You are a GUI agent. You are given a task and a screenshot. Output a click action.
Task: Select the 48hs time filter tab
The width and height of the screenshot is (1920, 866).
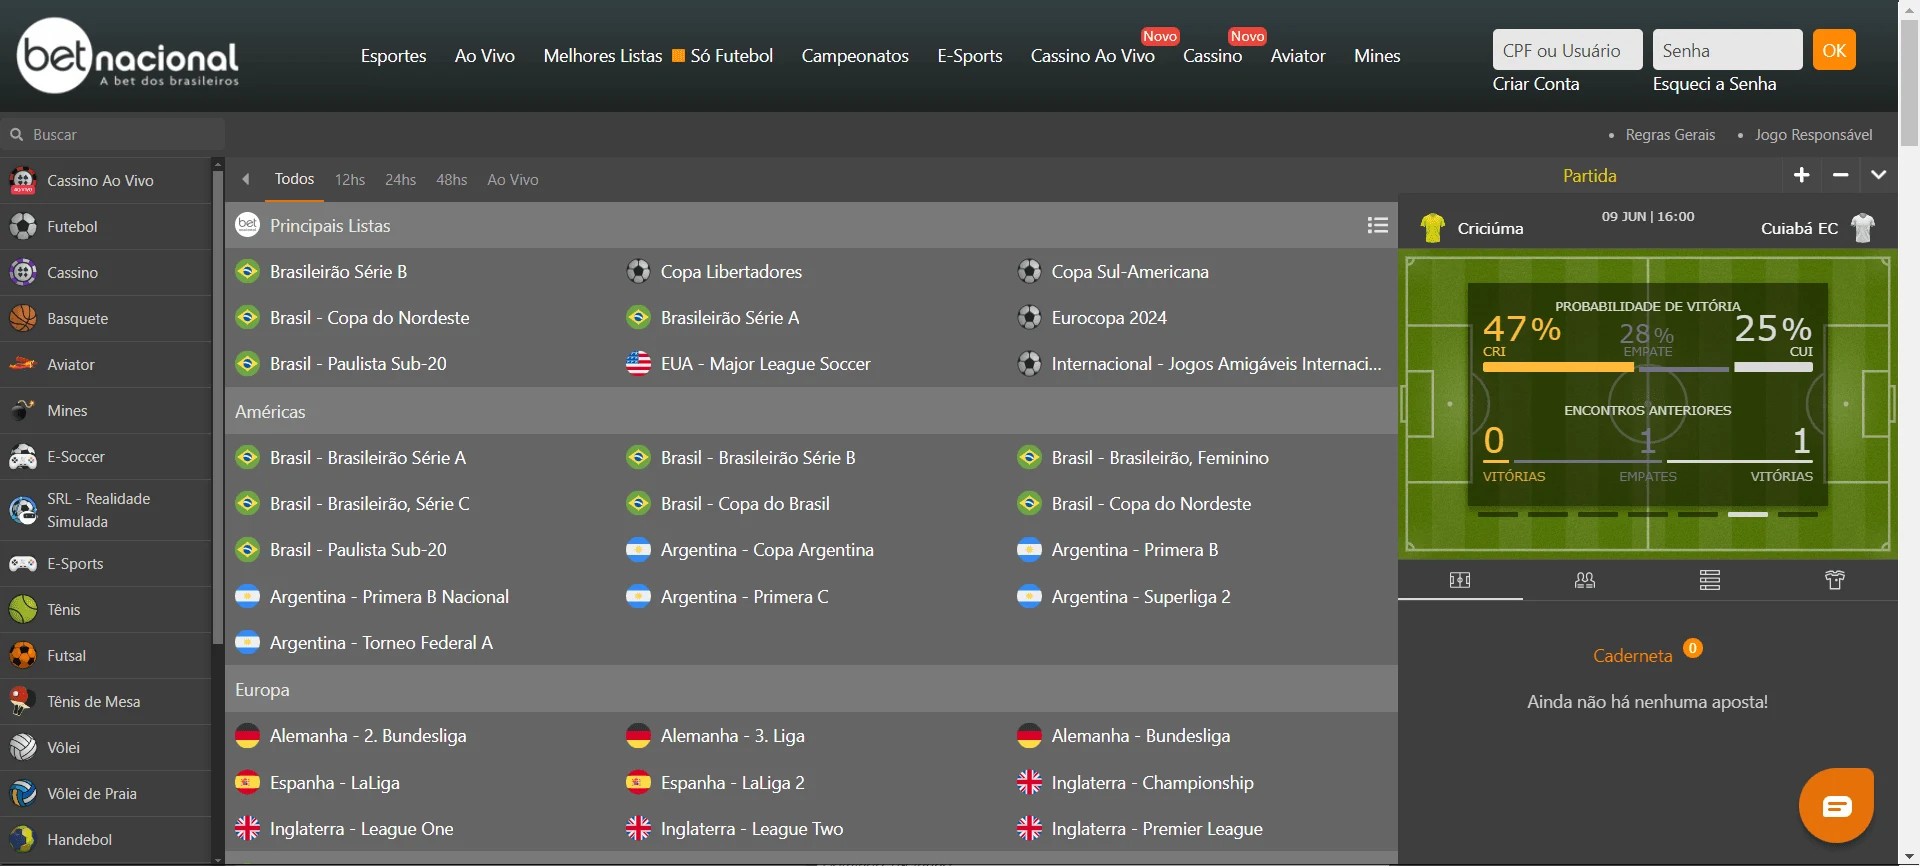click(x=451, y=180)
